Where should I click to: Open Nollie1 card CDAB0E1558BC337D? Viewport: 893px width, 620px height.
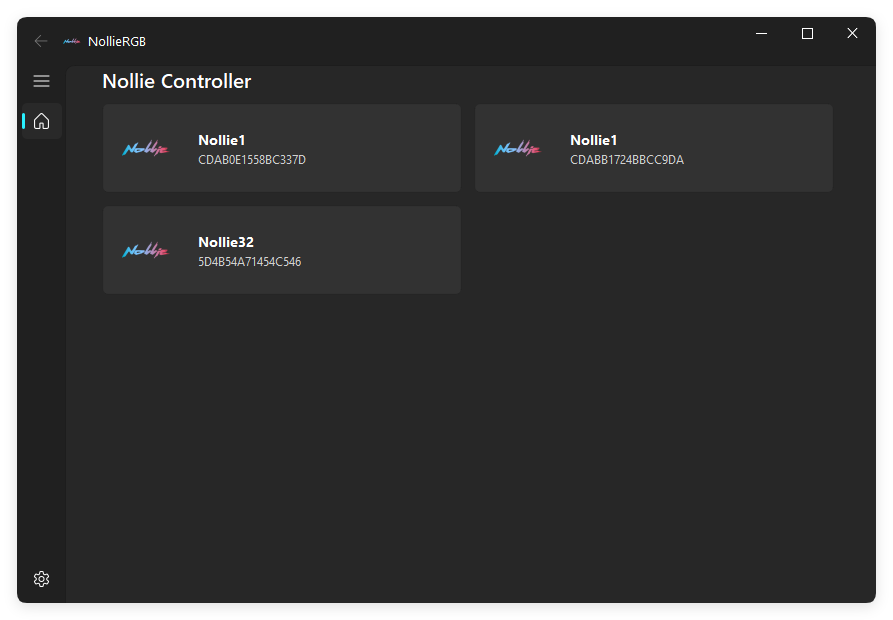point(282,148)
